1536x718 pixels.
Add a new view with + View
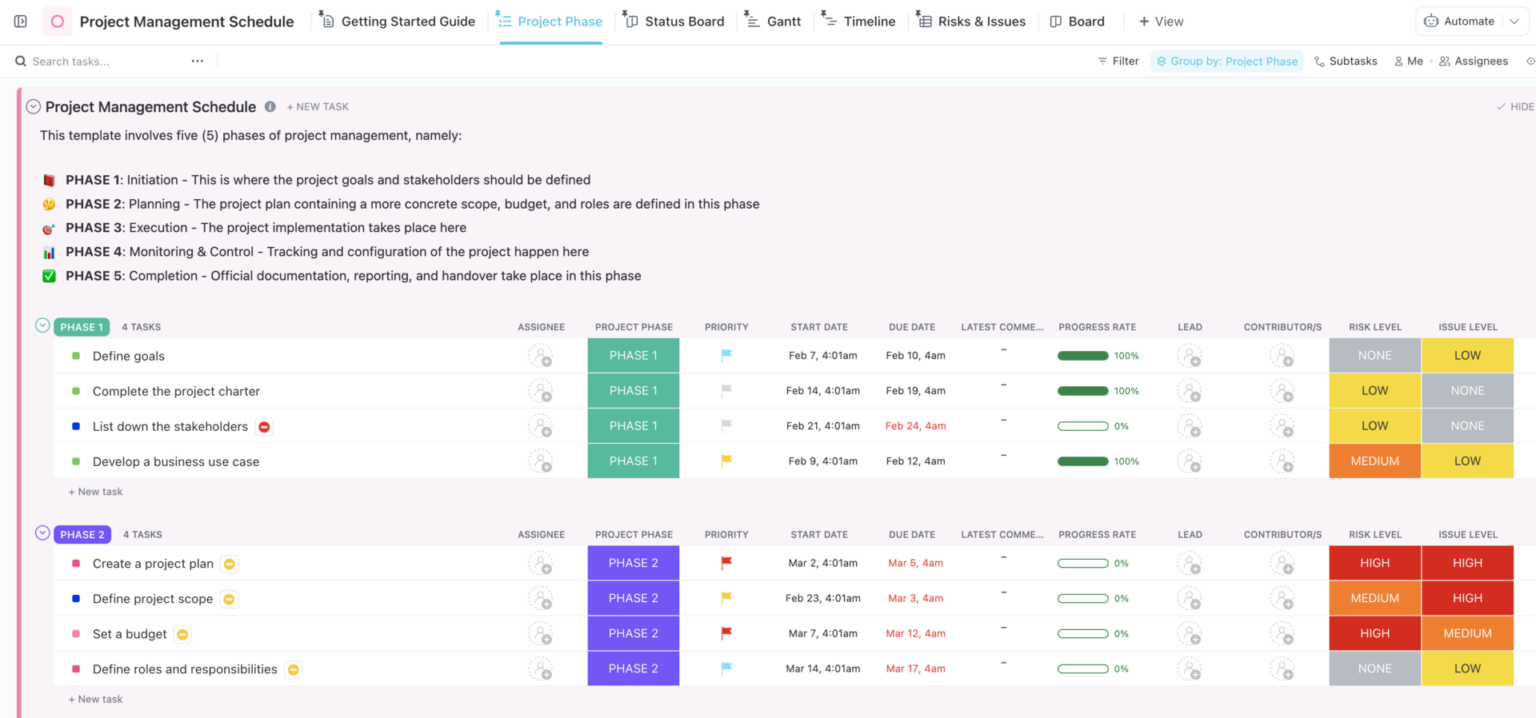[x=1161, y=20]
